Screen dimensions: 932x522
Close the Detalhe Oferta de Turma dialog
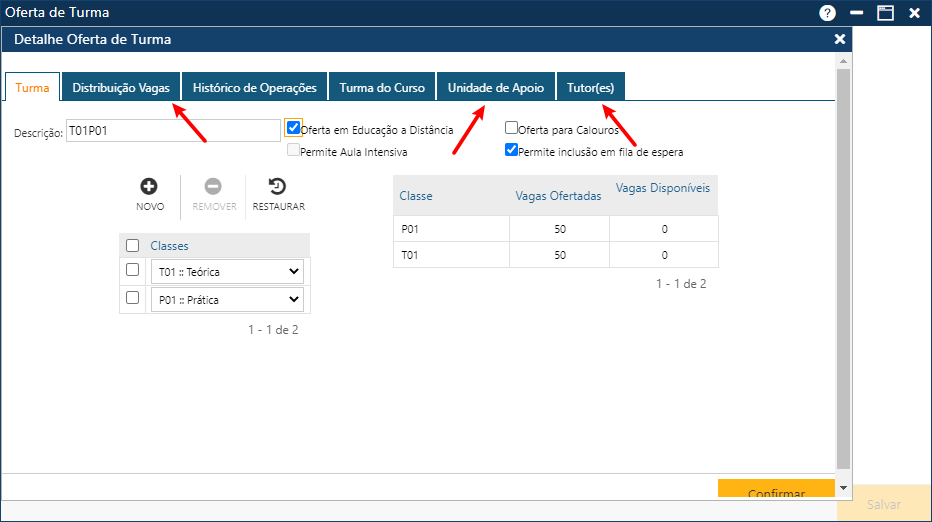[x=840, y=39]
